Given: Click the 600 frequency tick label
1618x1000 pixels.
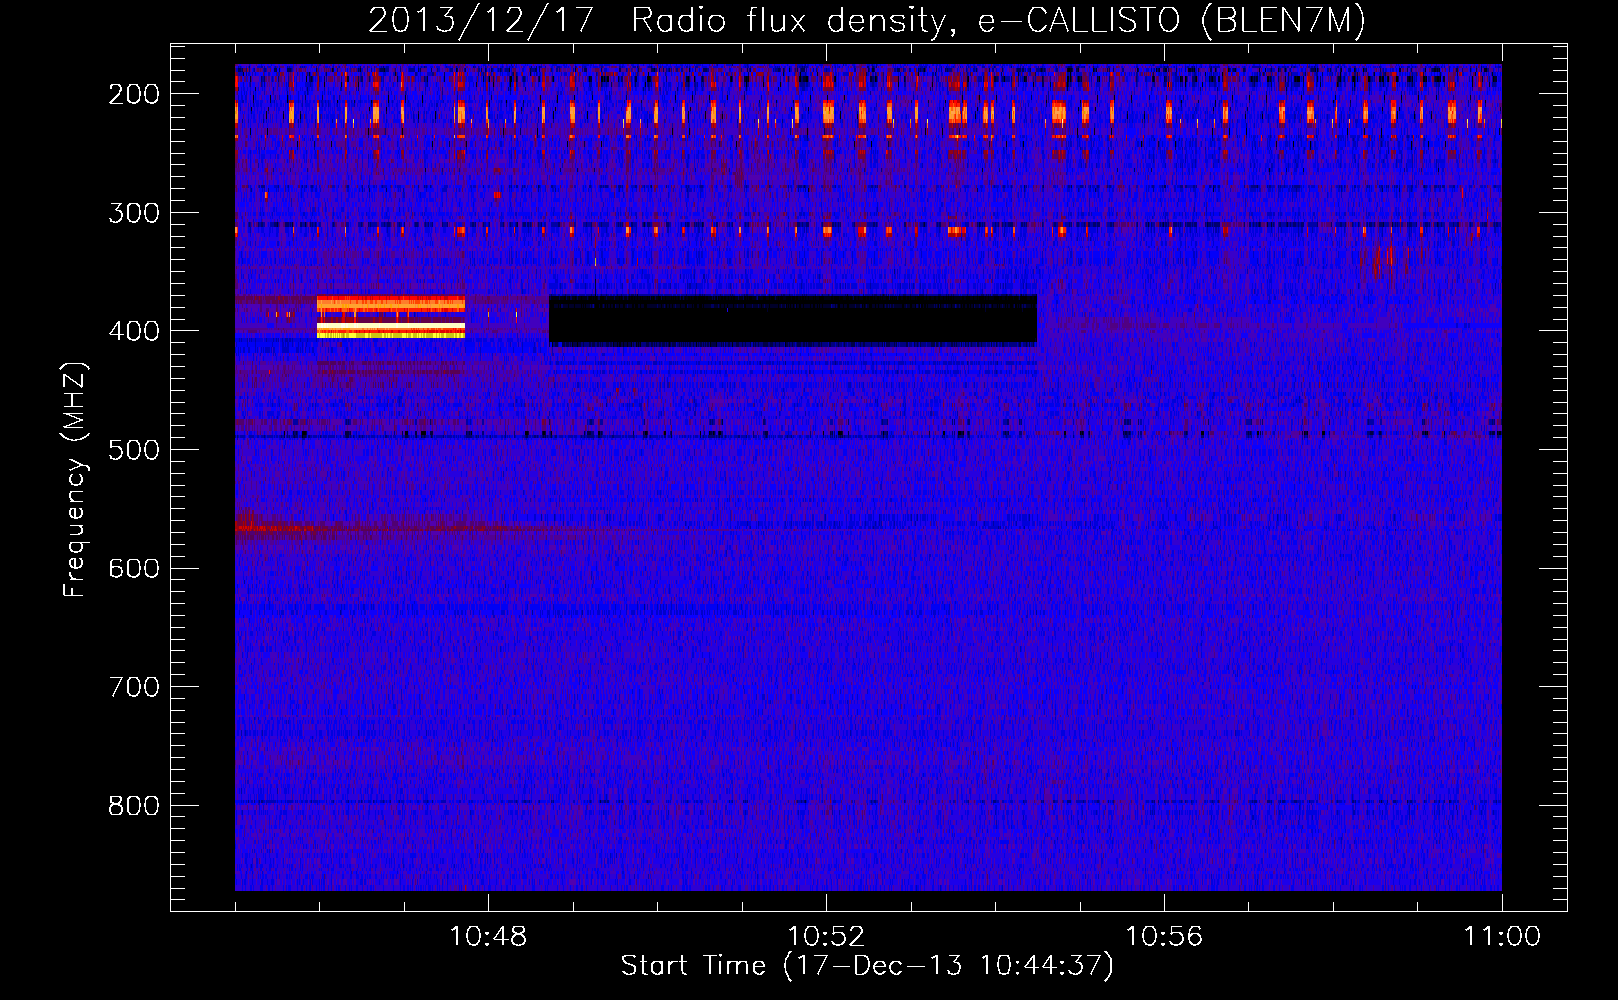Looking at the screenshot, I should pyautogui.click(x=134, y=569).
